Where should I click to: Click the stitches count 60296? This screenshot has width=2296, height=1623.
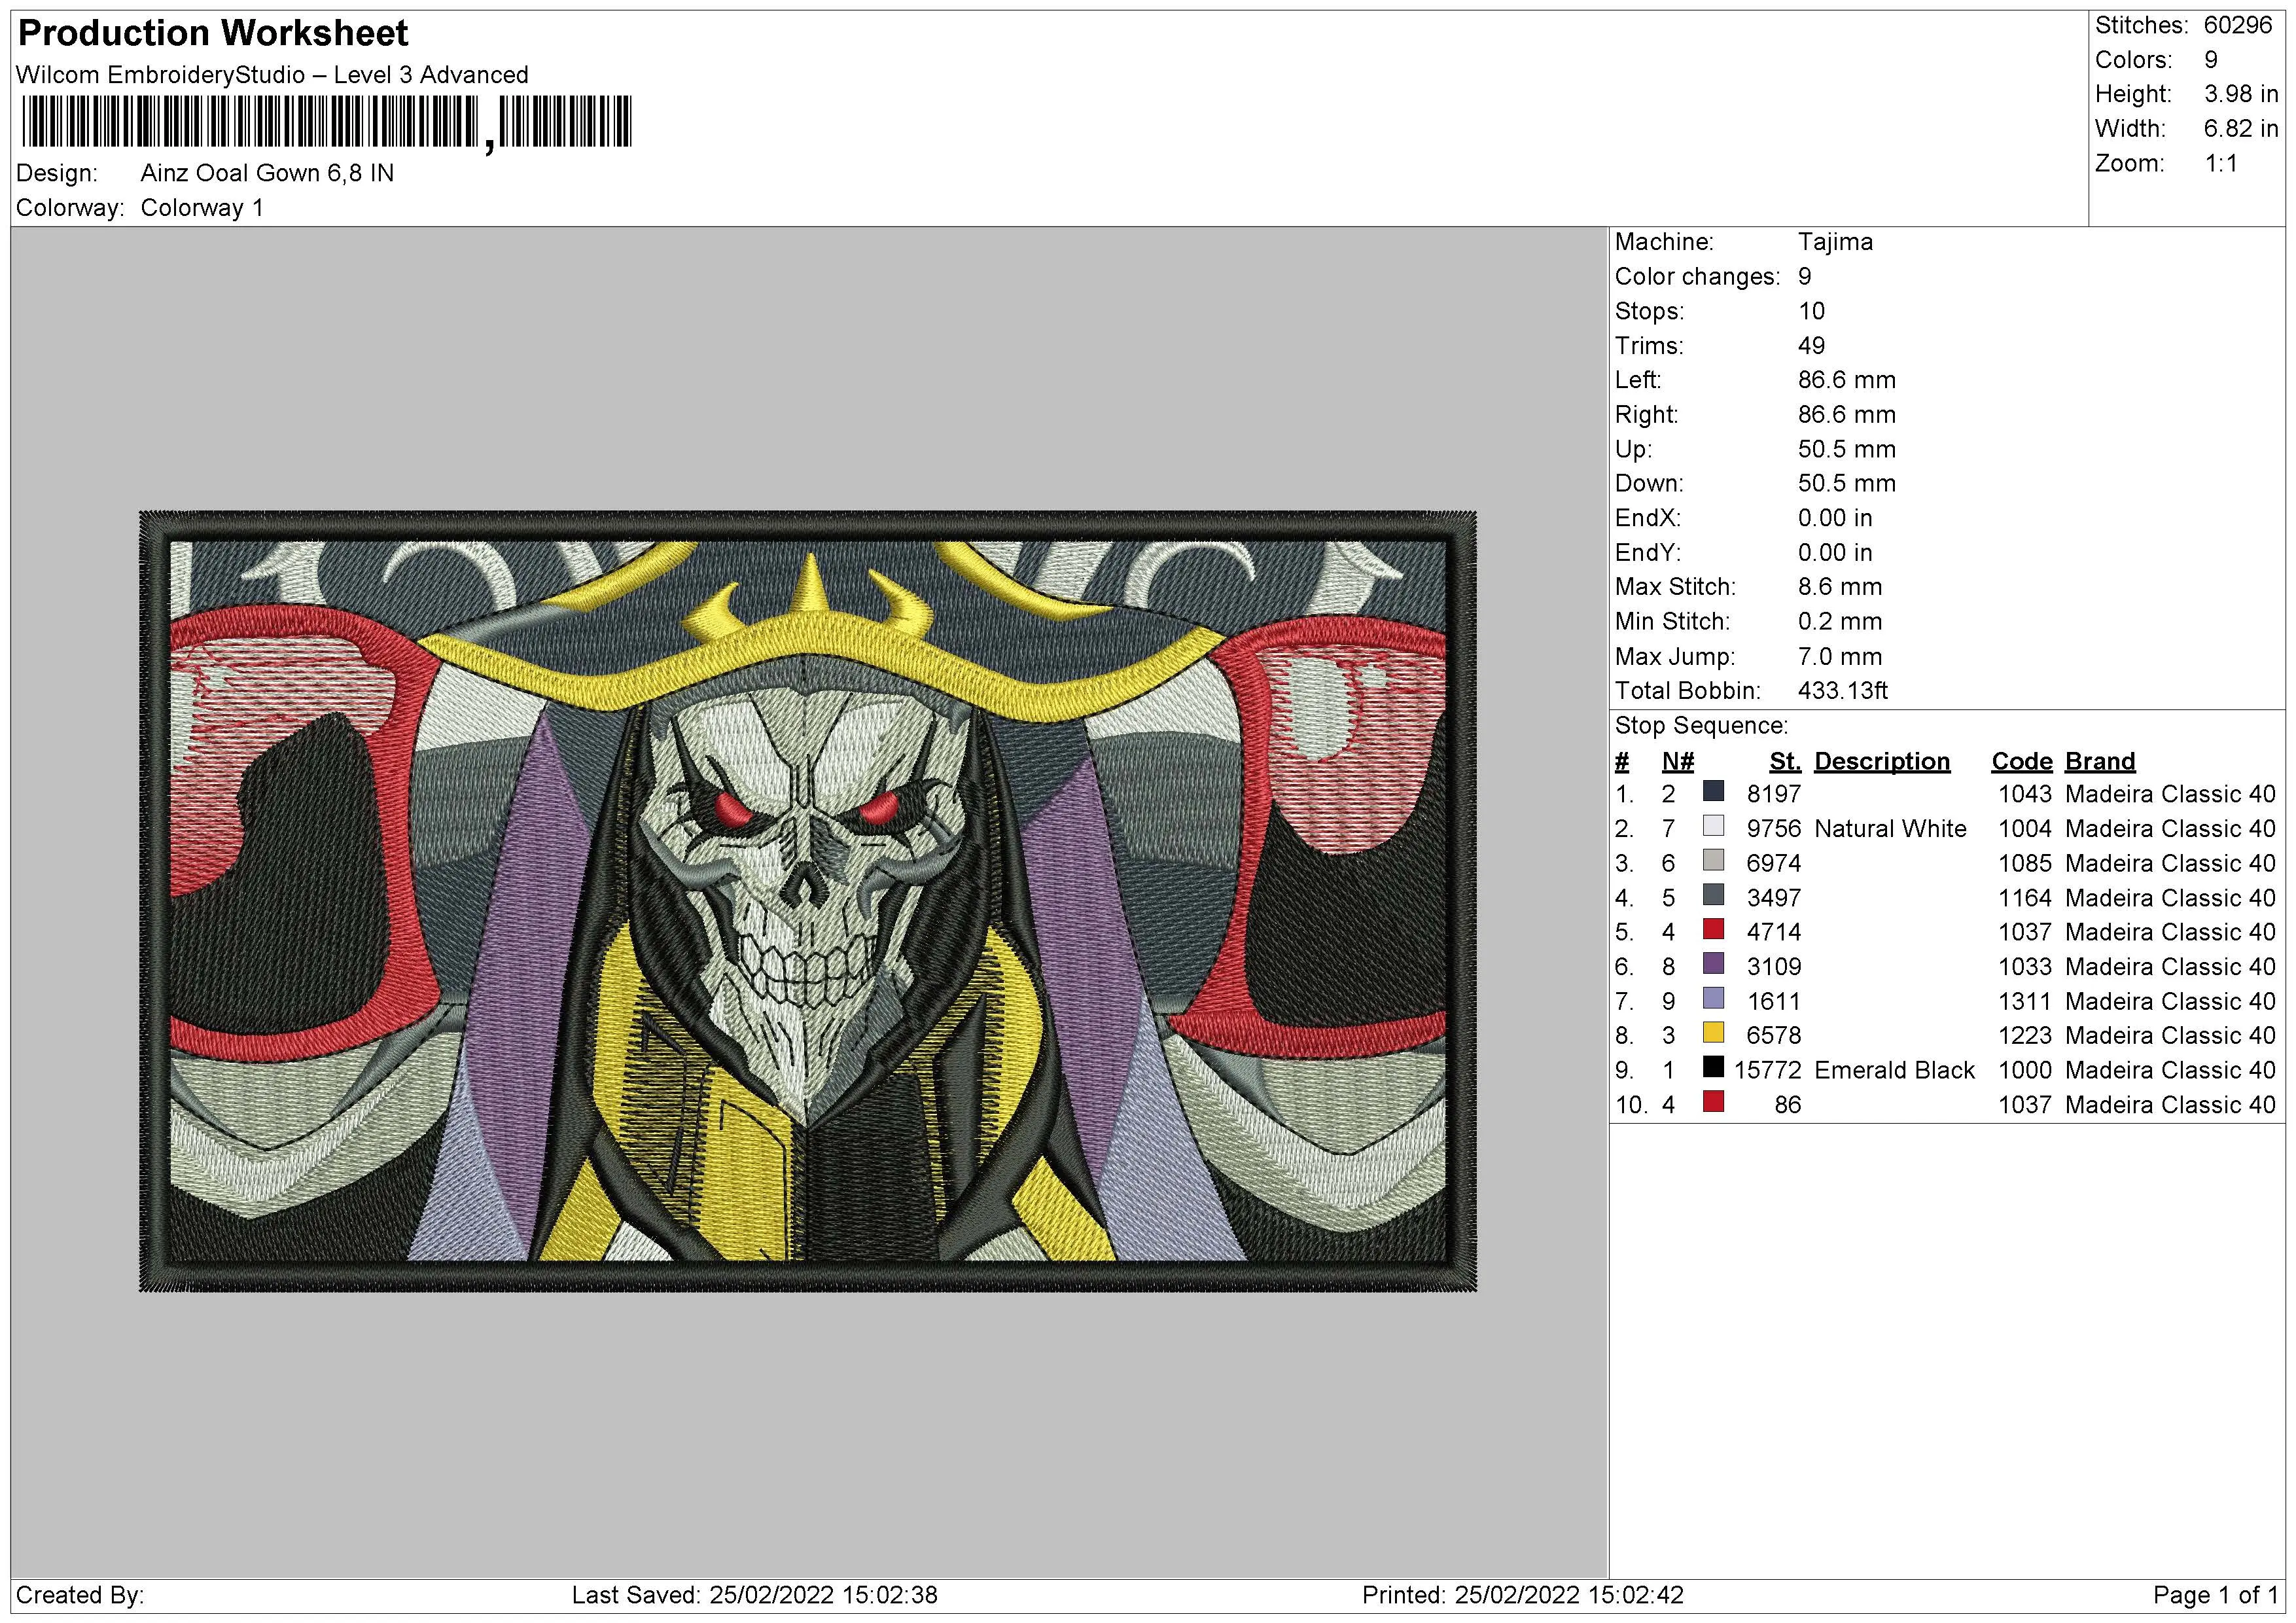point(2238,25)
